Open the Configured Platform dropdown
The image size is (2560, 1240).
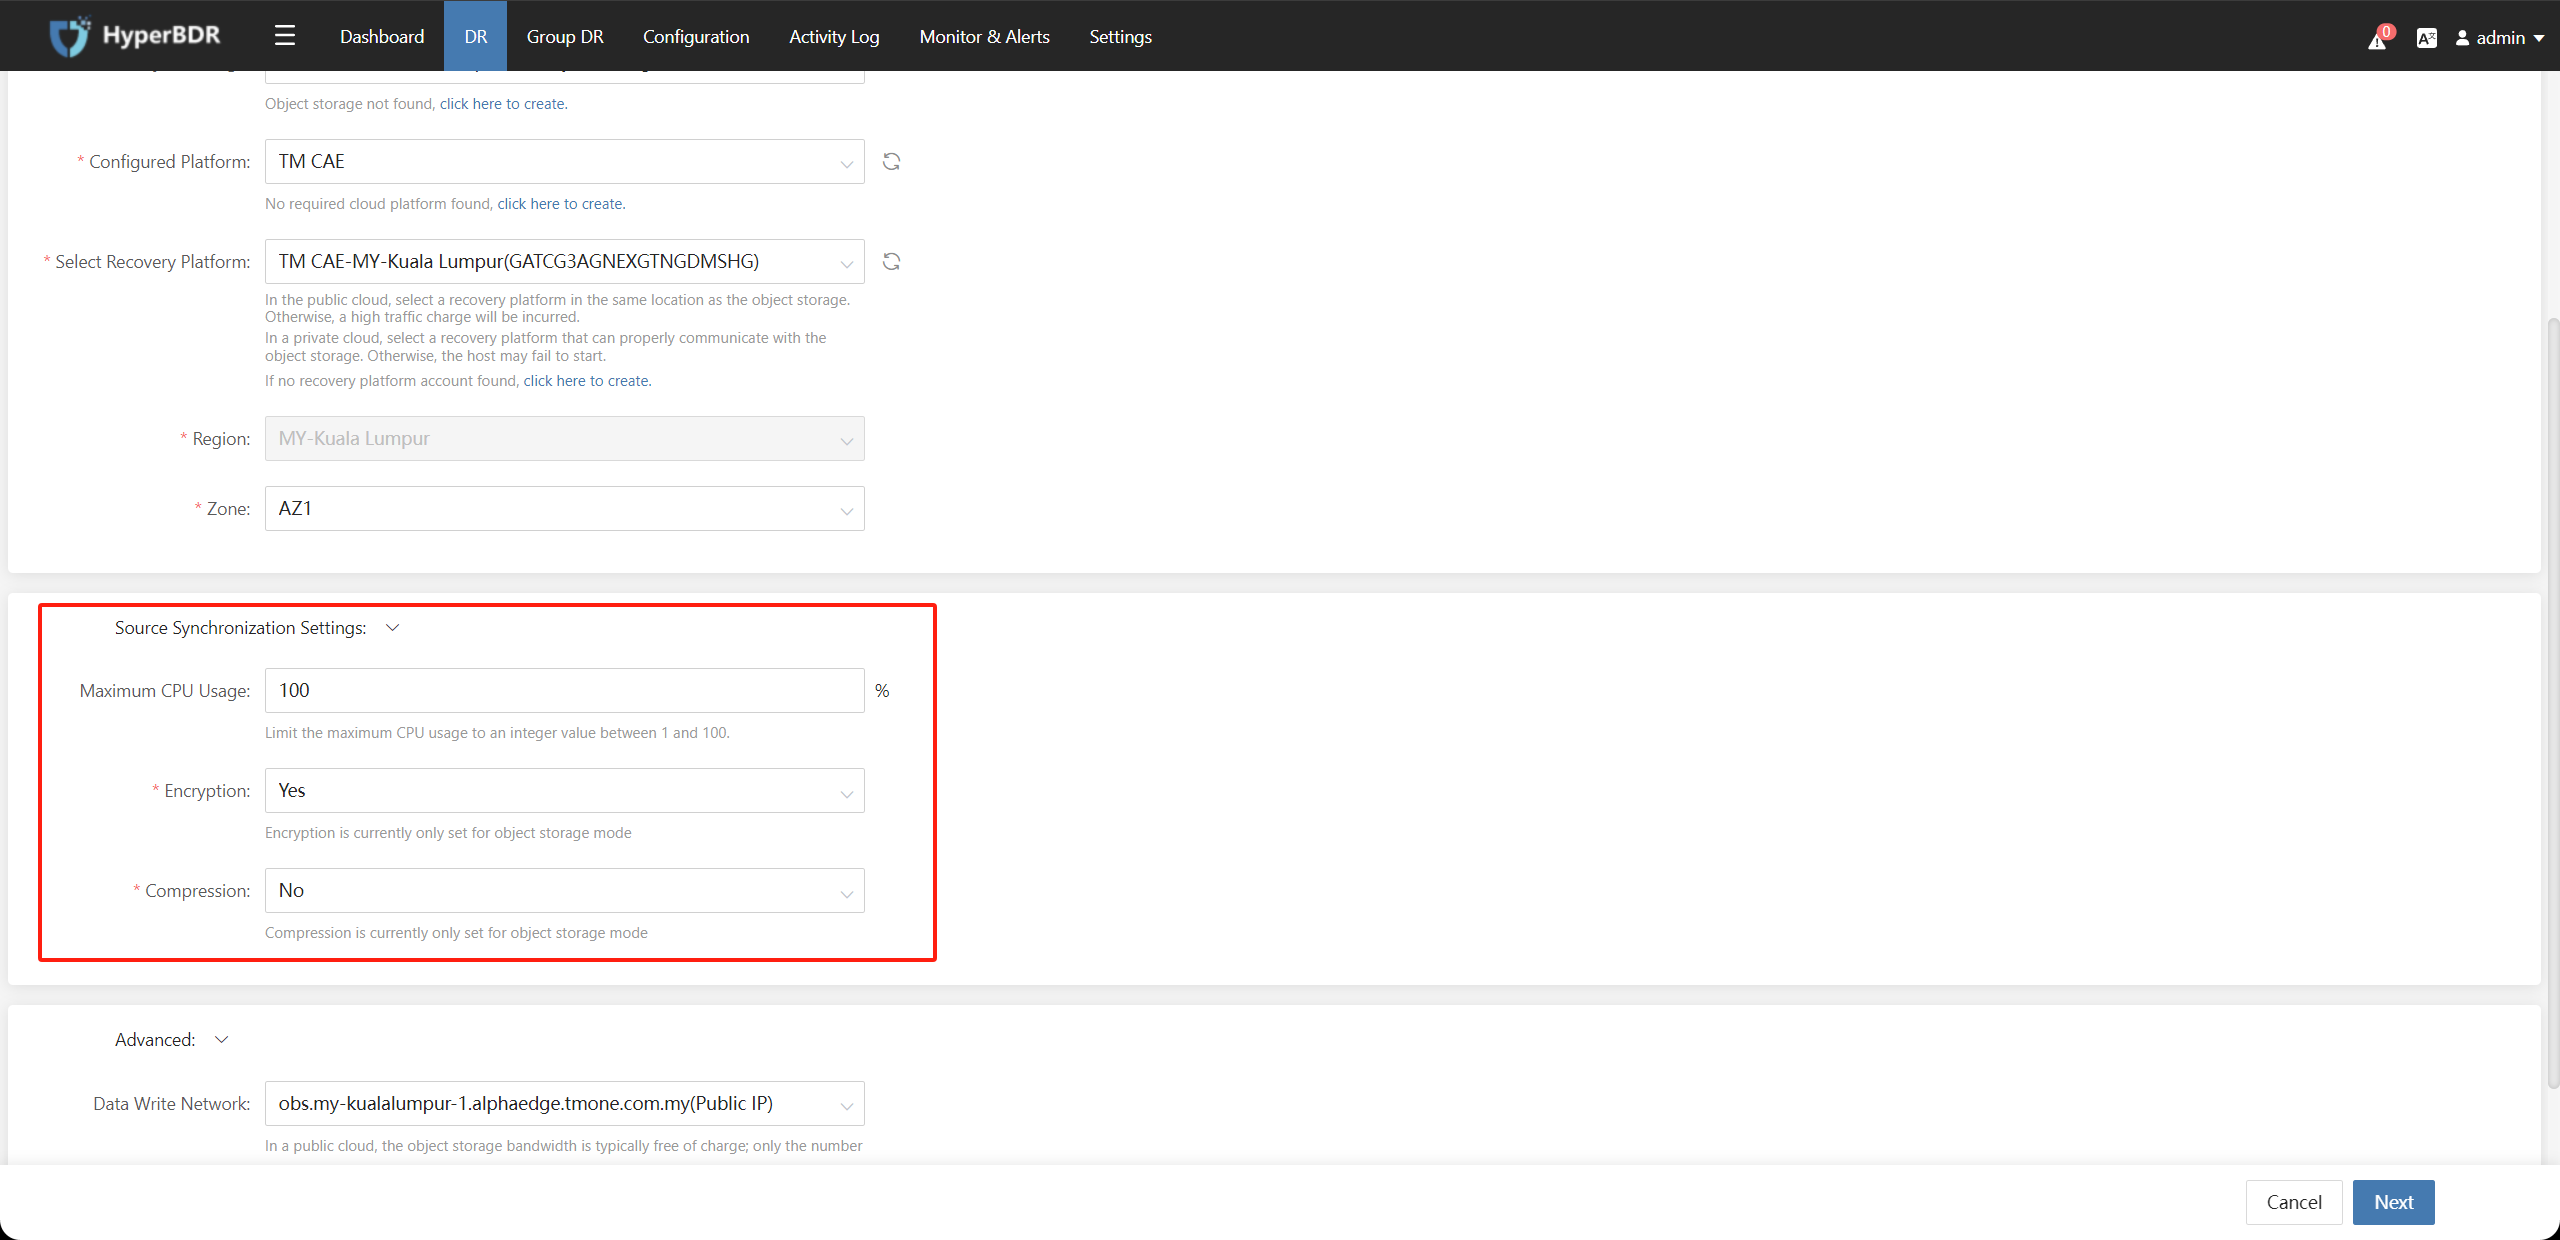(565, 162)
